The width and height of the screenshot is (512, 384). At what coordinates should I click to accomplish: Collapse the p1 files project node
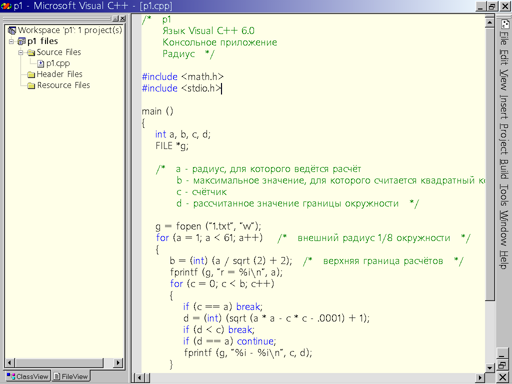pyautogui.click(x=11, y=41)
